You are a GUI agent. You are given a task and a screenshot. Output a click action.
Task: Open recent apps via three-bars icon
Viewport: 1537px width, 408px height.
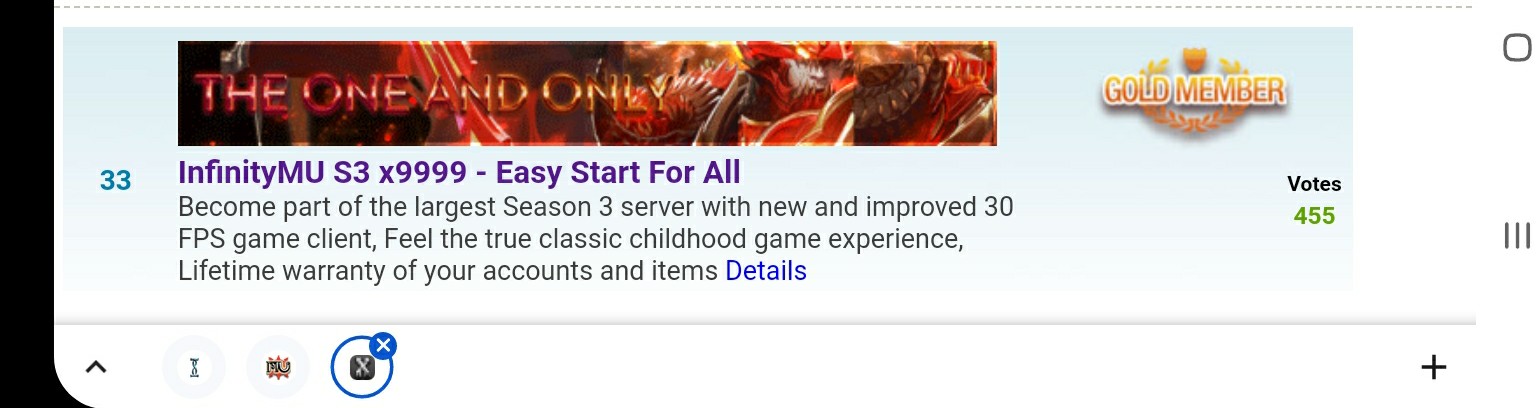point(1517,236)
